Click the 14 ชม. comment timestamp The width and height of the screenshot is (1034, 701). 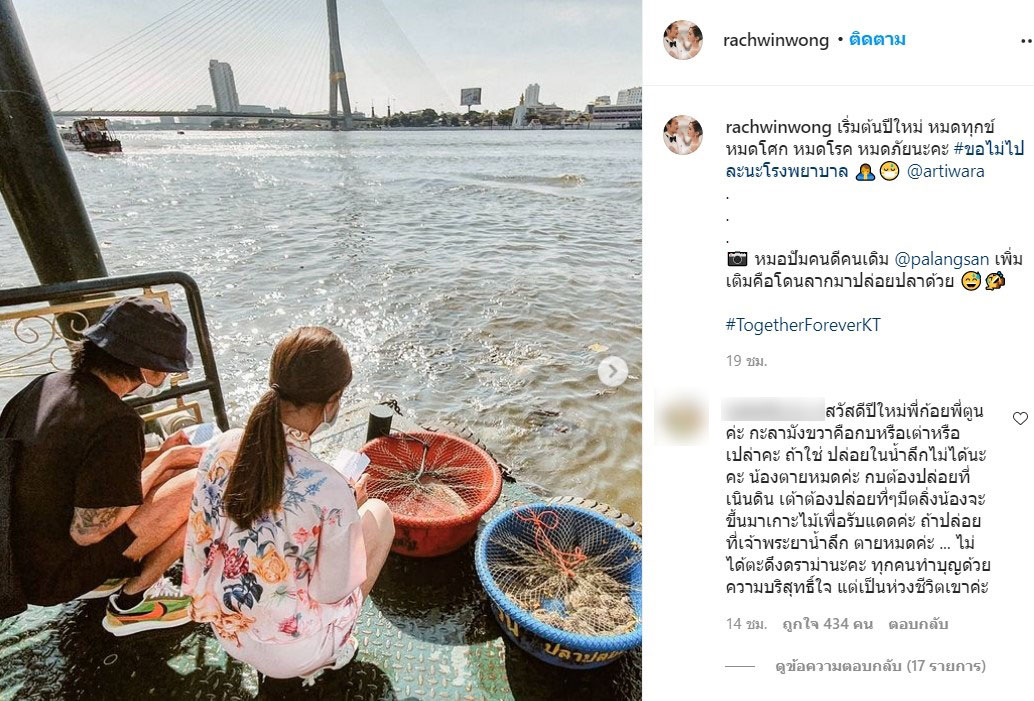(746, 624)
